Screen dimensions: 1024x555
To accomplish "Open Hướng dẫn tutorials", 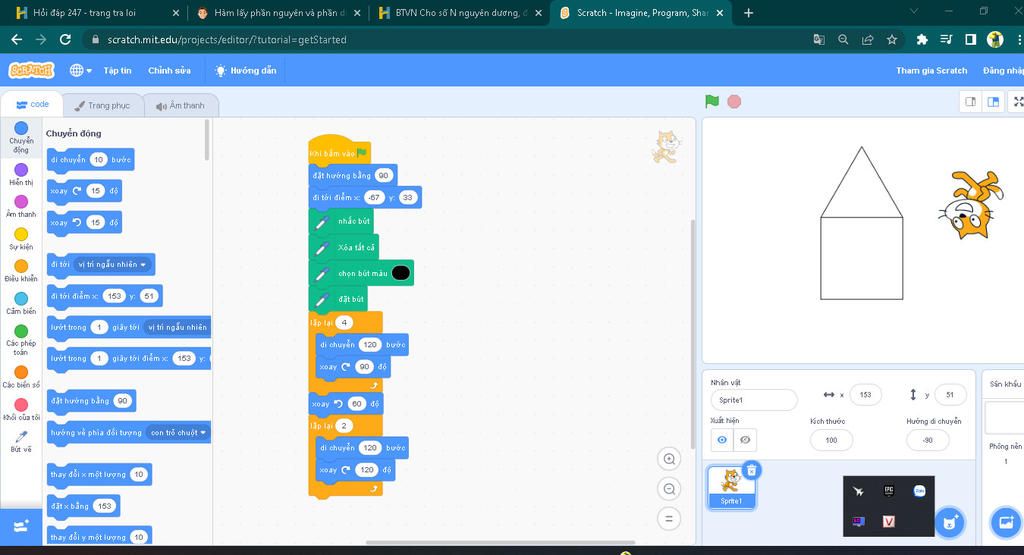I will point(246,71).
